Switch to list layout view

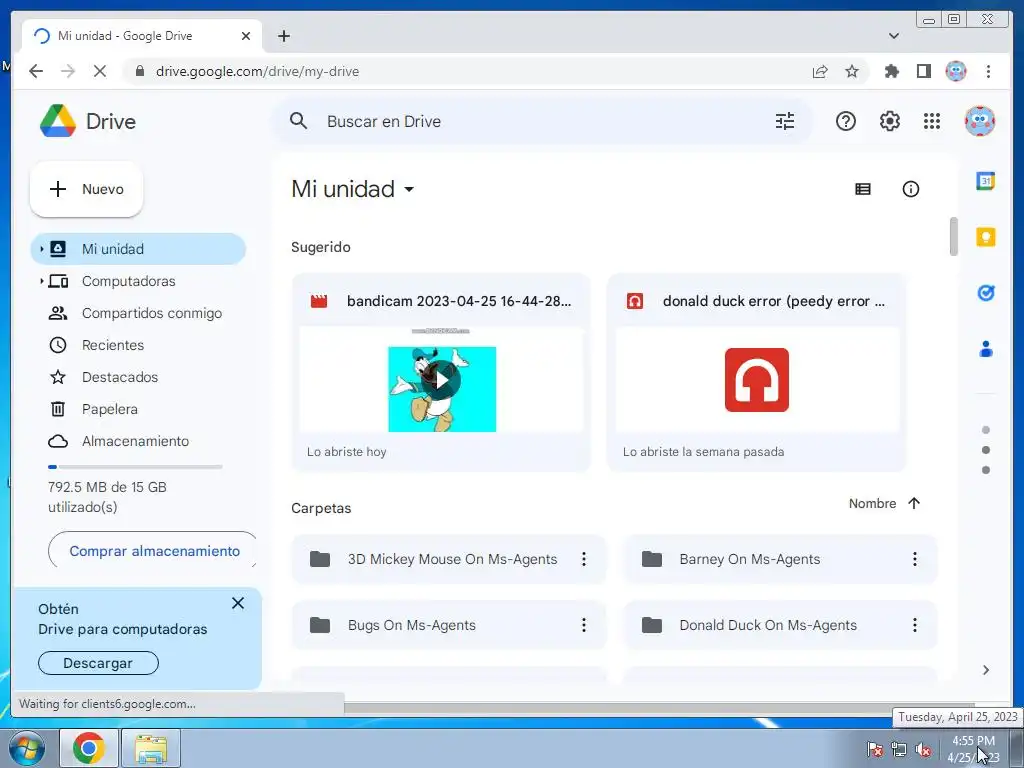[x=863, y=189]
